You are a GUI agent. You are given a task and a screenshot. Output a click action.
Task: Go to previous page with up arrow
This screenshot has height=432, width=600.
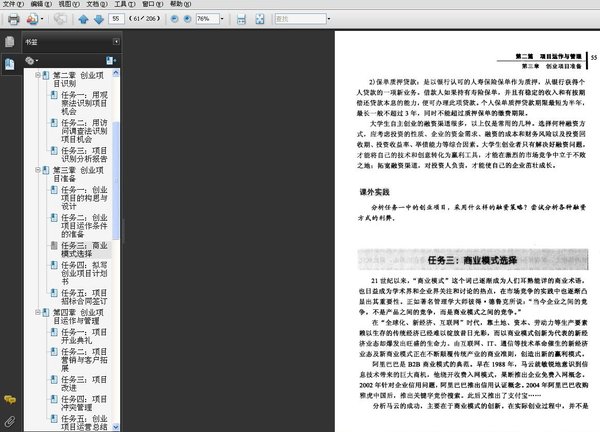coord(83,19)
